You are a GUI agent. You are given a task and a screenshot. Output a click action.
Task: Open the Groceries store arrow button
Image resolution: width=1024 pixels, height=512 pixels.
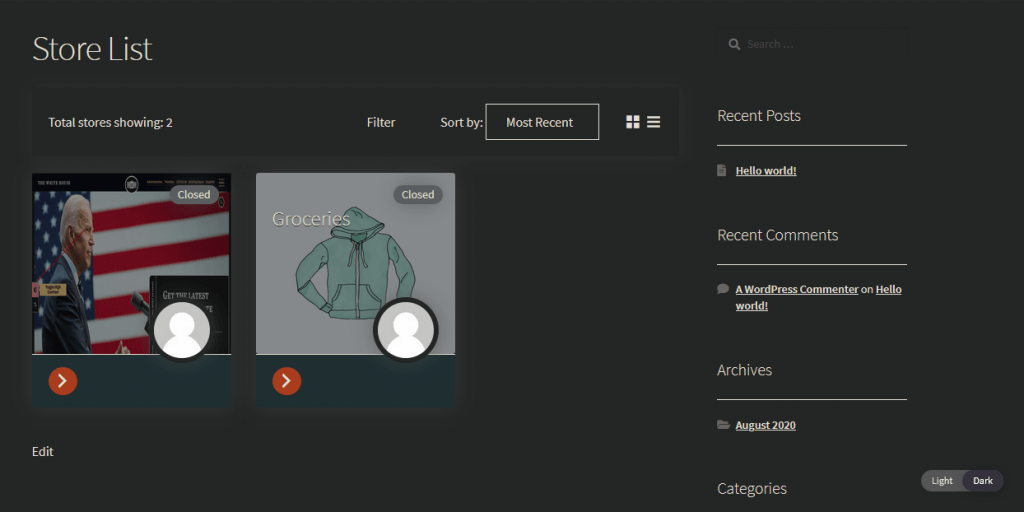pos(287,381)
